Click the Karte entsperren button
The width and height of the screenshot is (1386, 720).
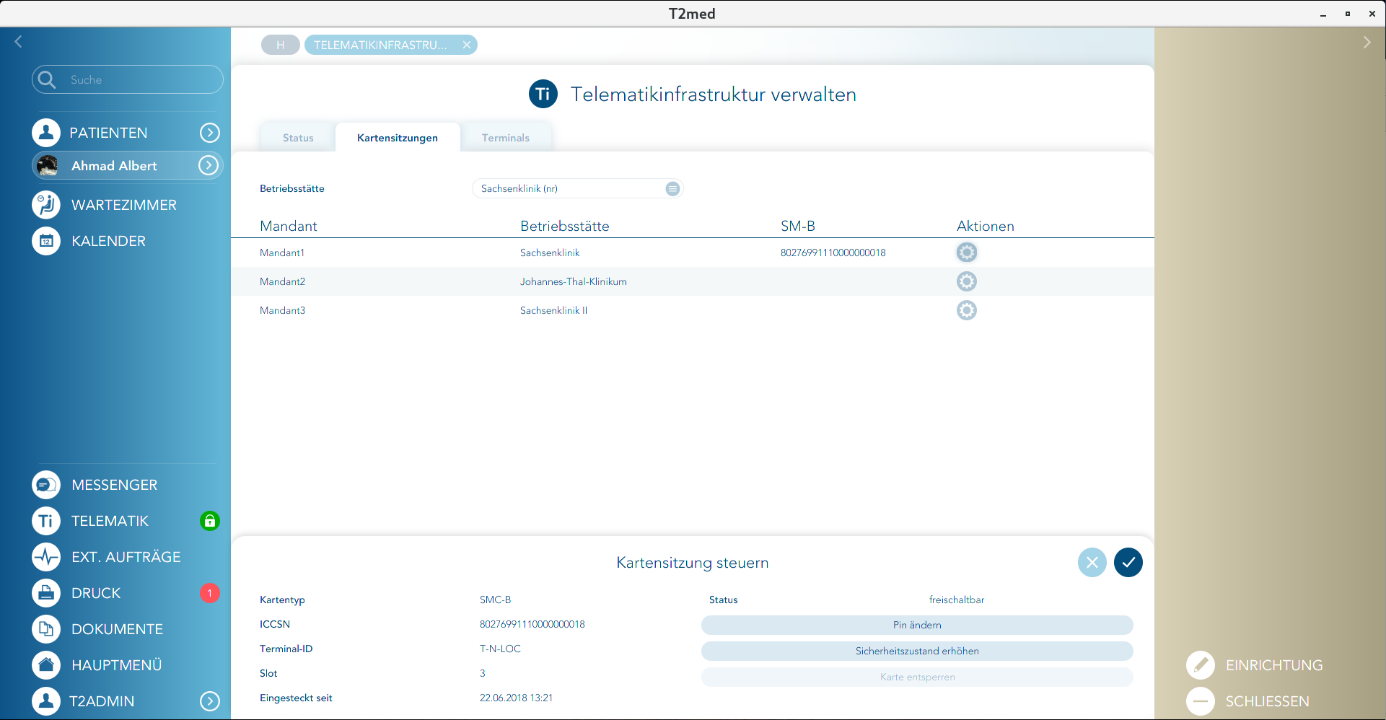pos(917,677)
